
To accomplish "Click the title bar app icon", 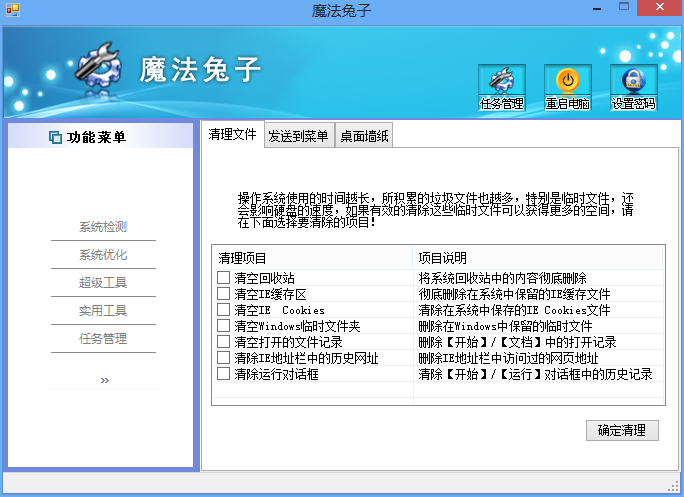I will coord(13,10).
